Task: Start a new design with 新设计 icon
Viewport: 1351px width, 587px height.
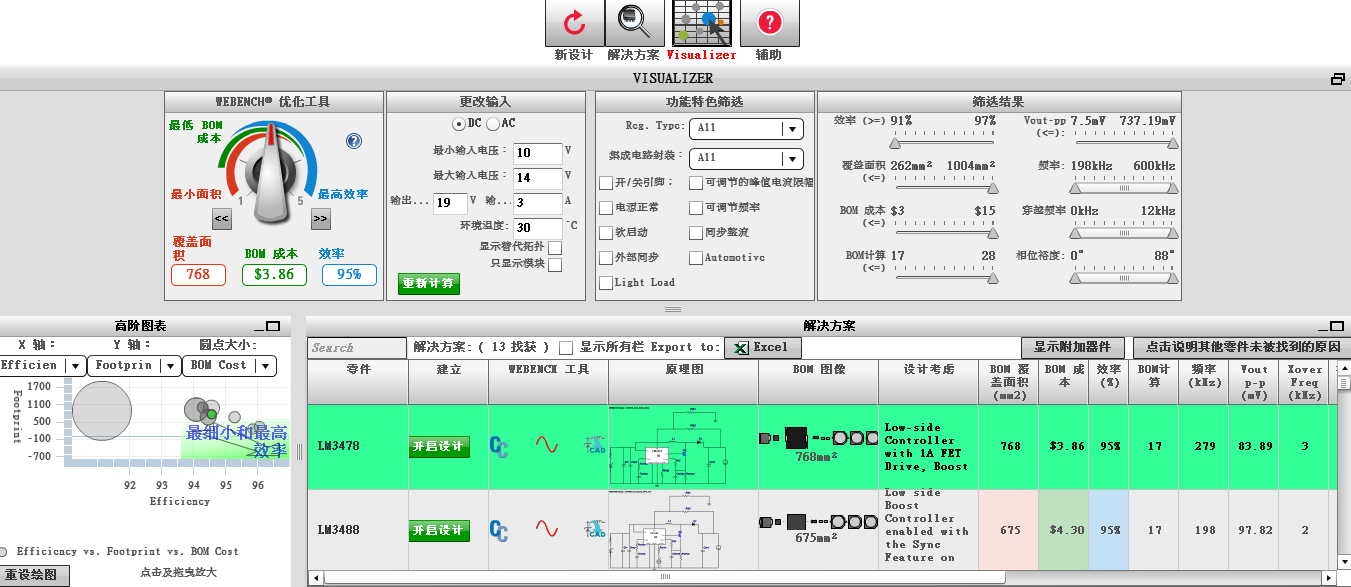Action: [574, 23]
